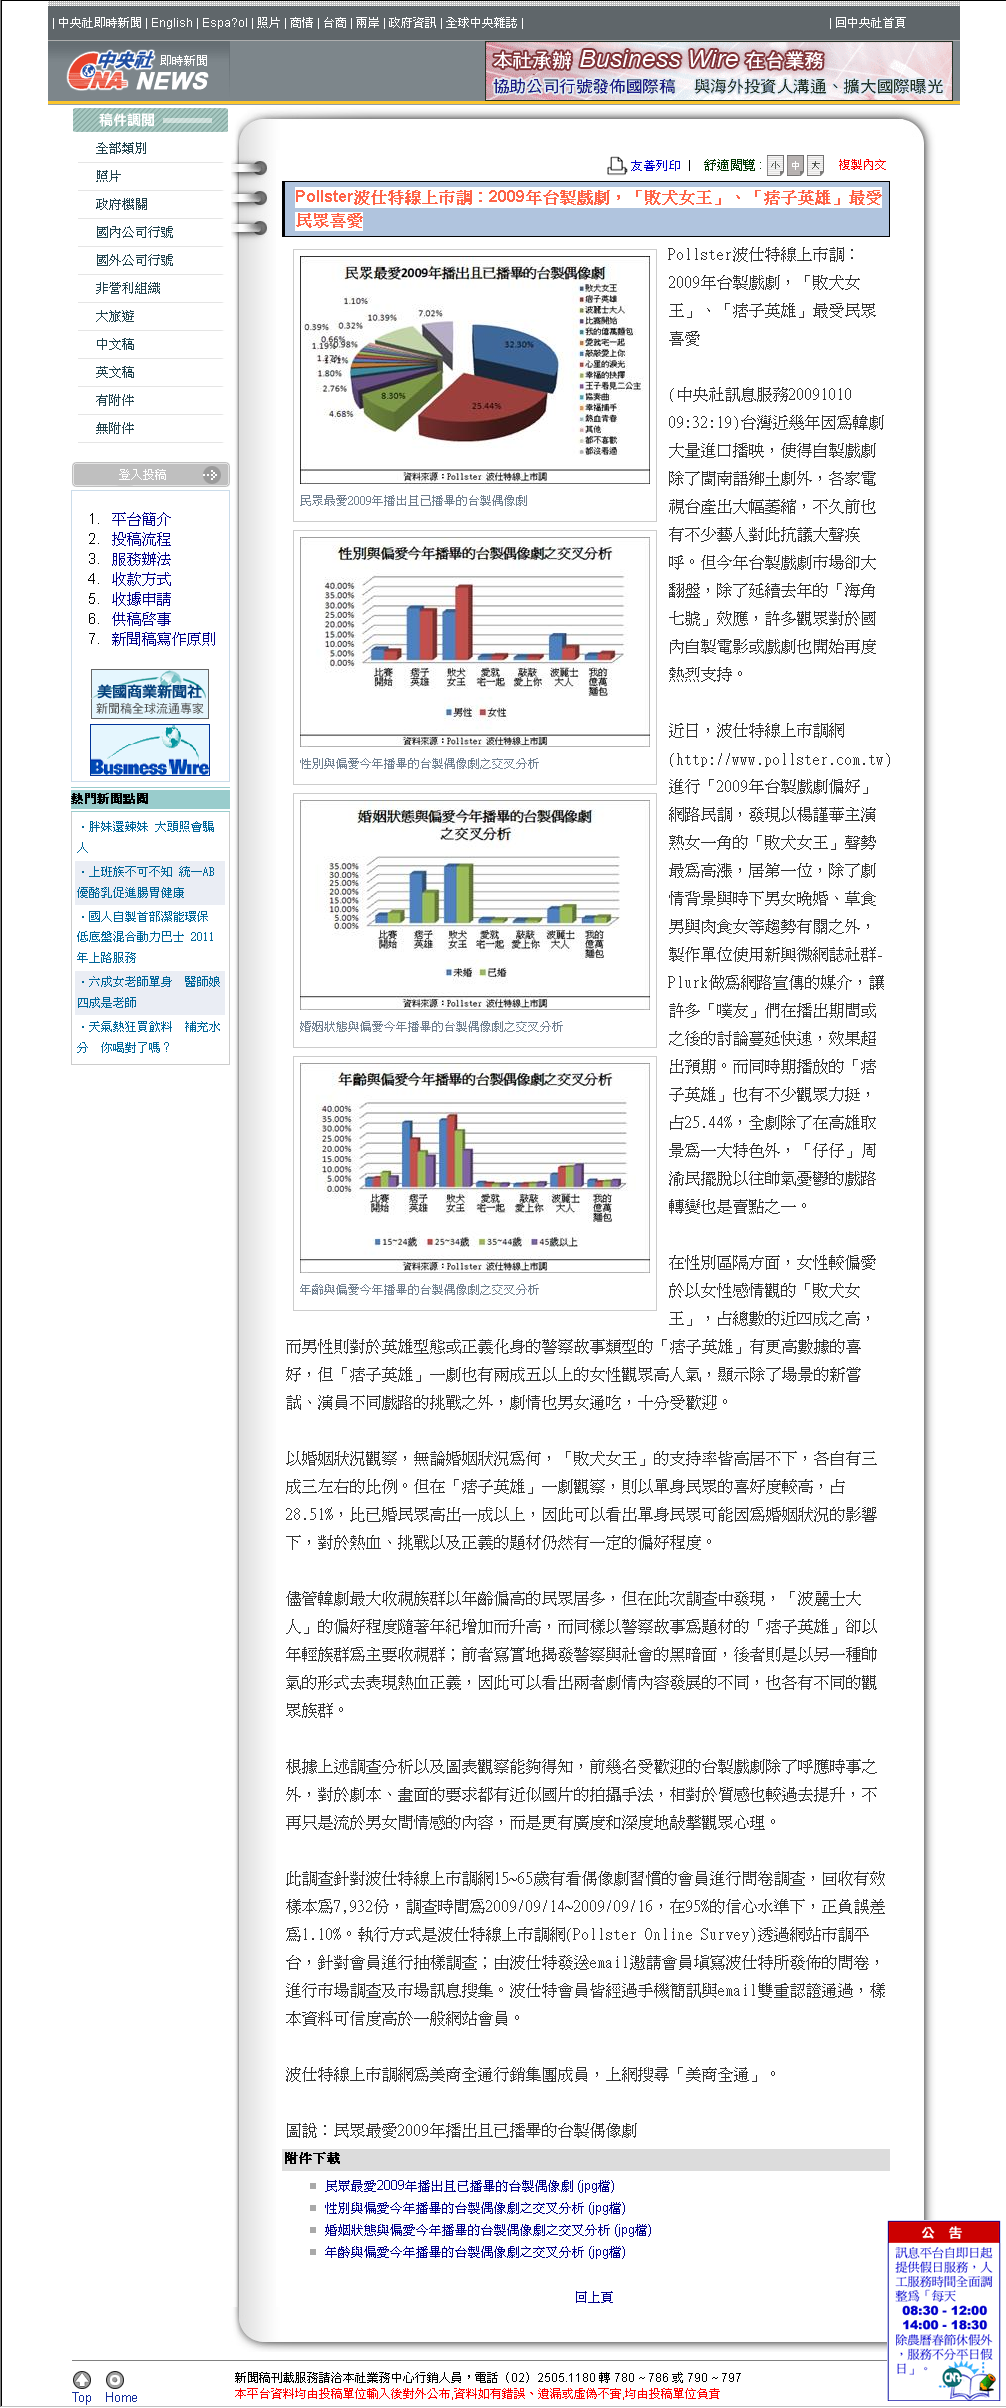
Task: Select 非營利組織 category in the sidebar
Action: [128, 288]
